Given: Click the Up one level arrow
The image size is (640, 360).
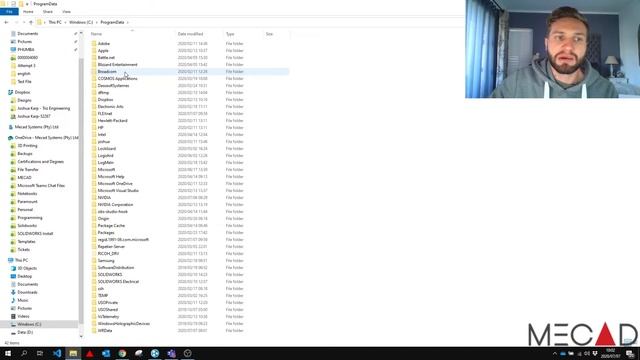Looking at the screenshot, I should coord(31,22).
